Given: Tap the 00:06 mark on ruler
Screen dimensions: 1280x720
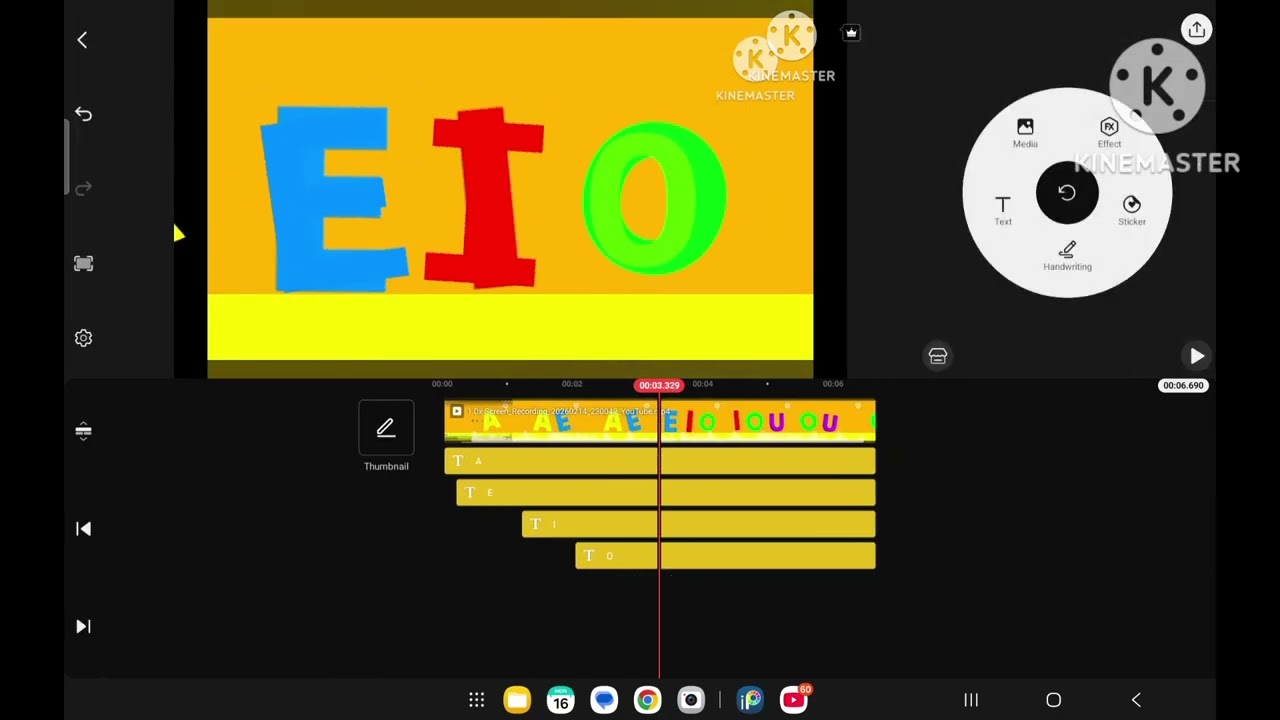Looking at the screenshot, I should pos(833,384).
